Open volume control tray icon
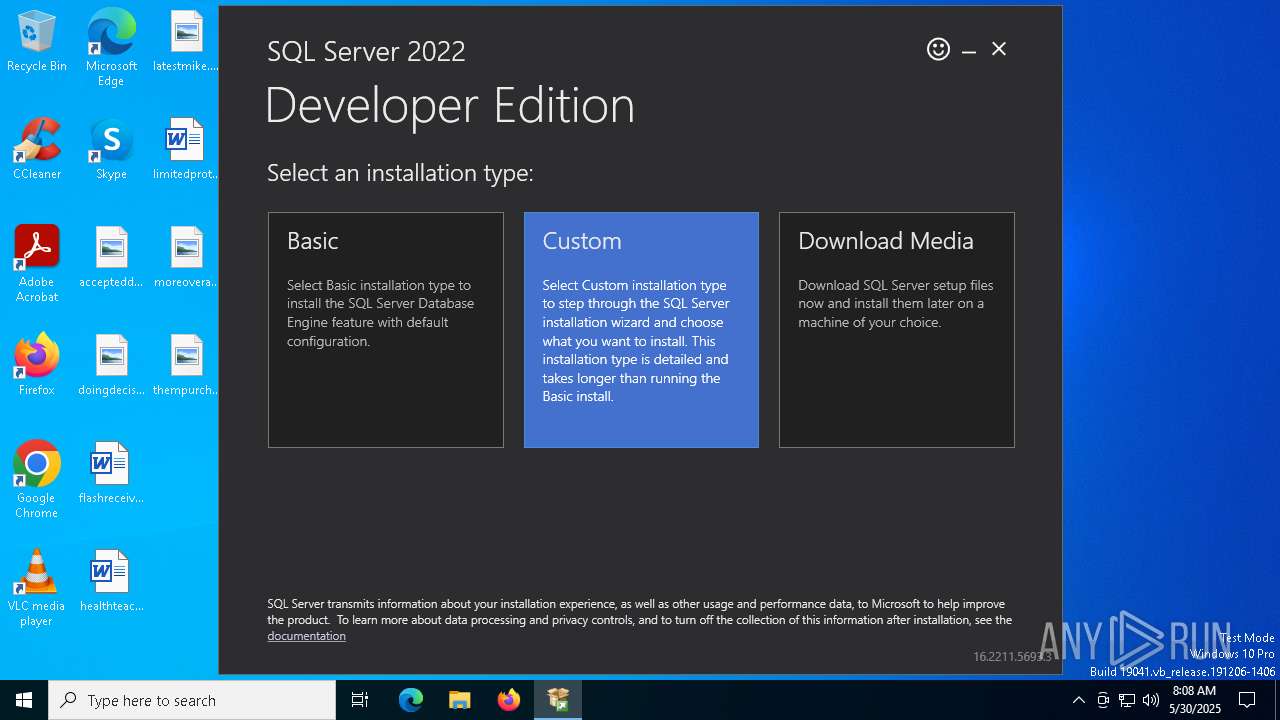The width and height of the screenshot is (1280, 720). 1151,700
